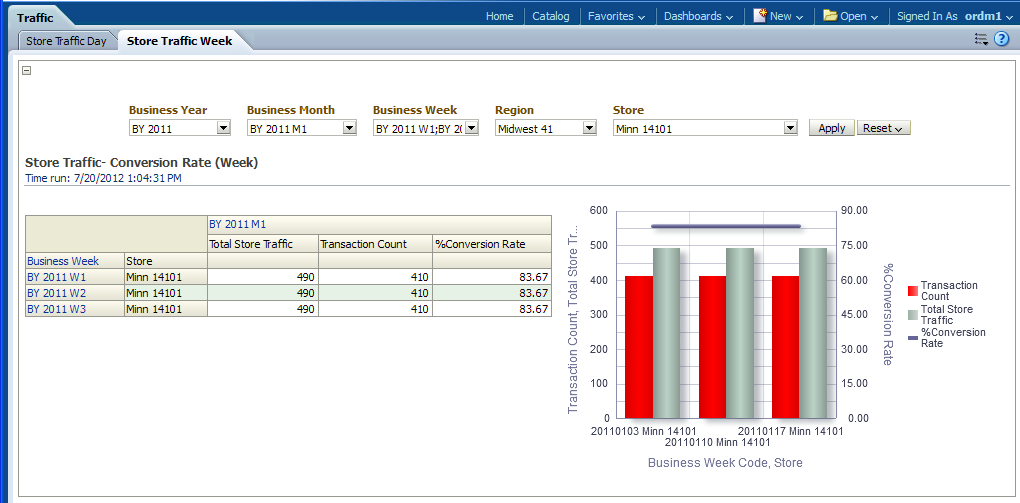Click the Open folder icon

pos(830,16)
